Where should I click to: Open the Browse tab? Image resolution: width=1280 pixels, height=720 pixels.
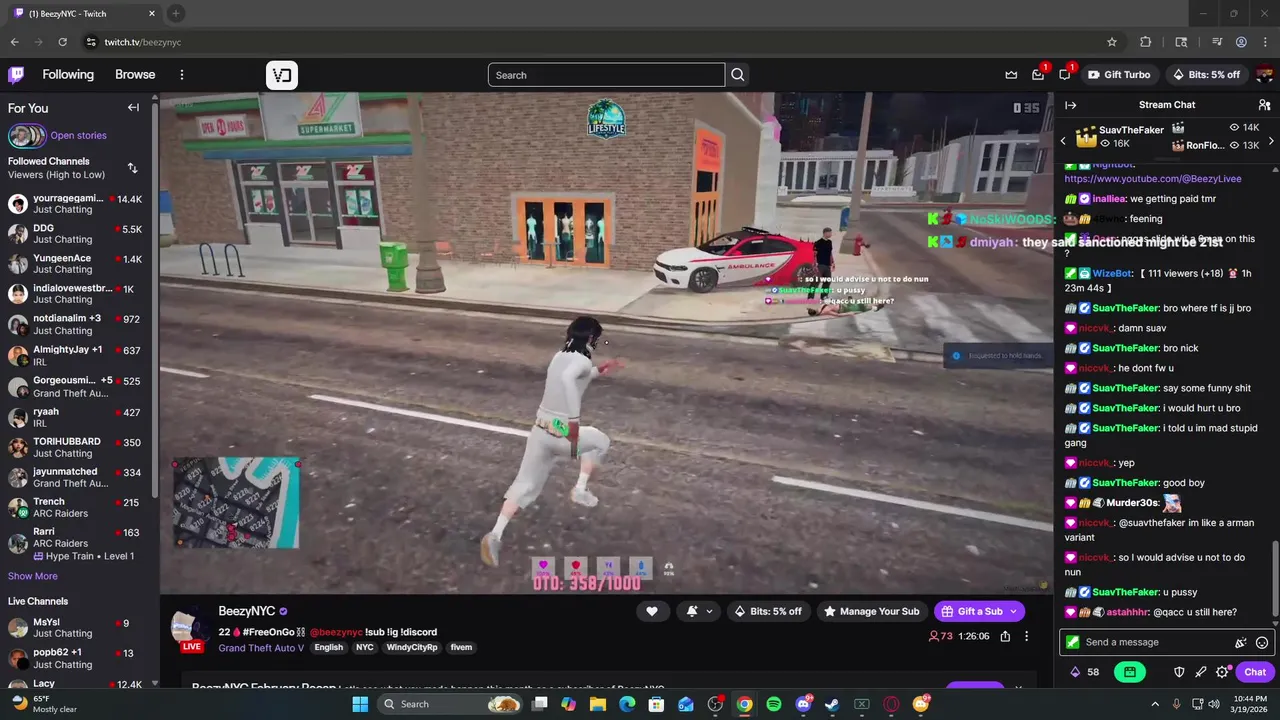pyautogui.click(x=135, y=75)
